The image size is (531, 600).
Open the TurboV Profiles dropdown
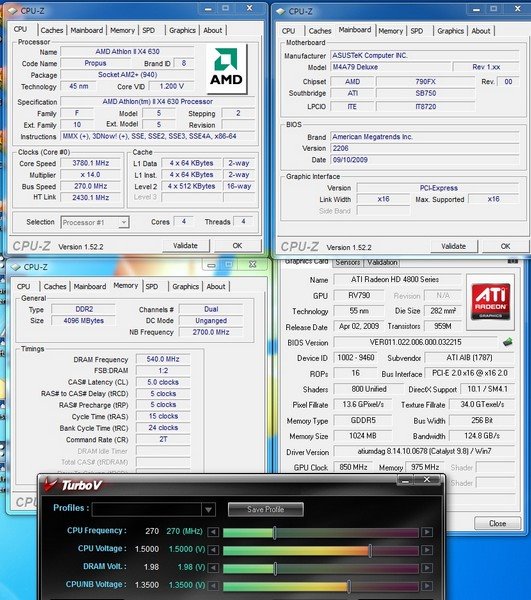click(208, 509)
